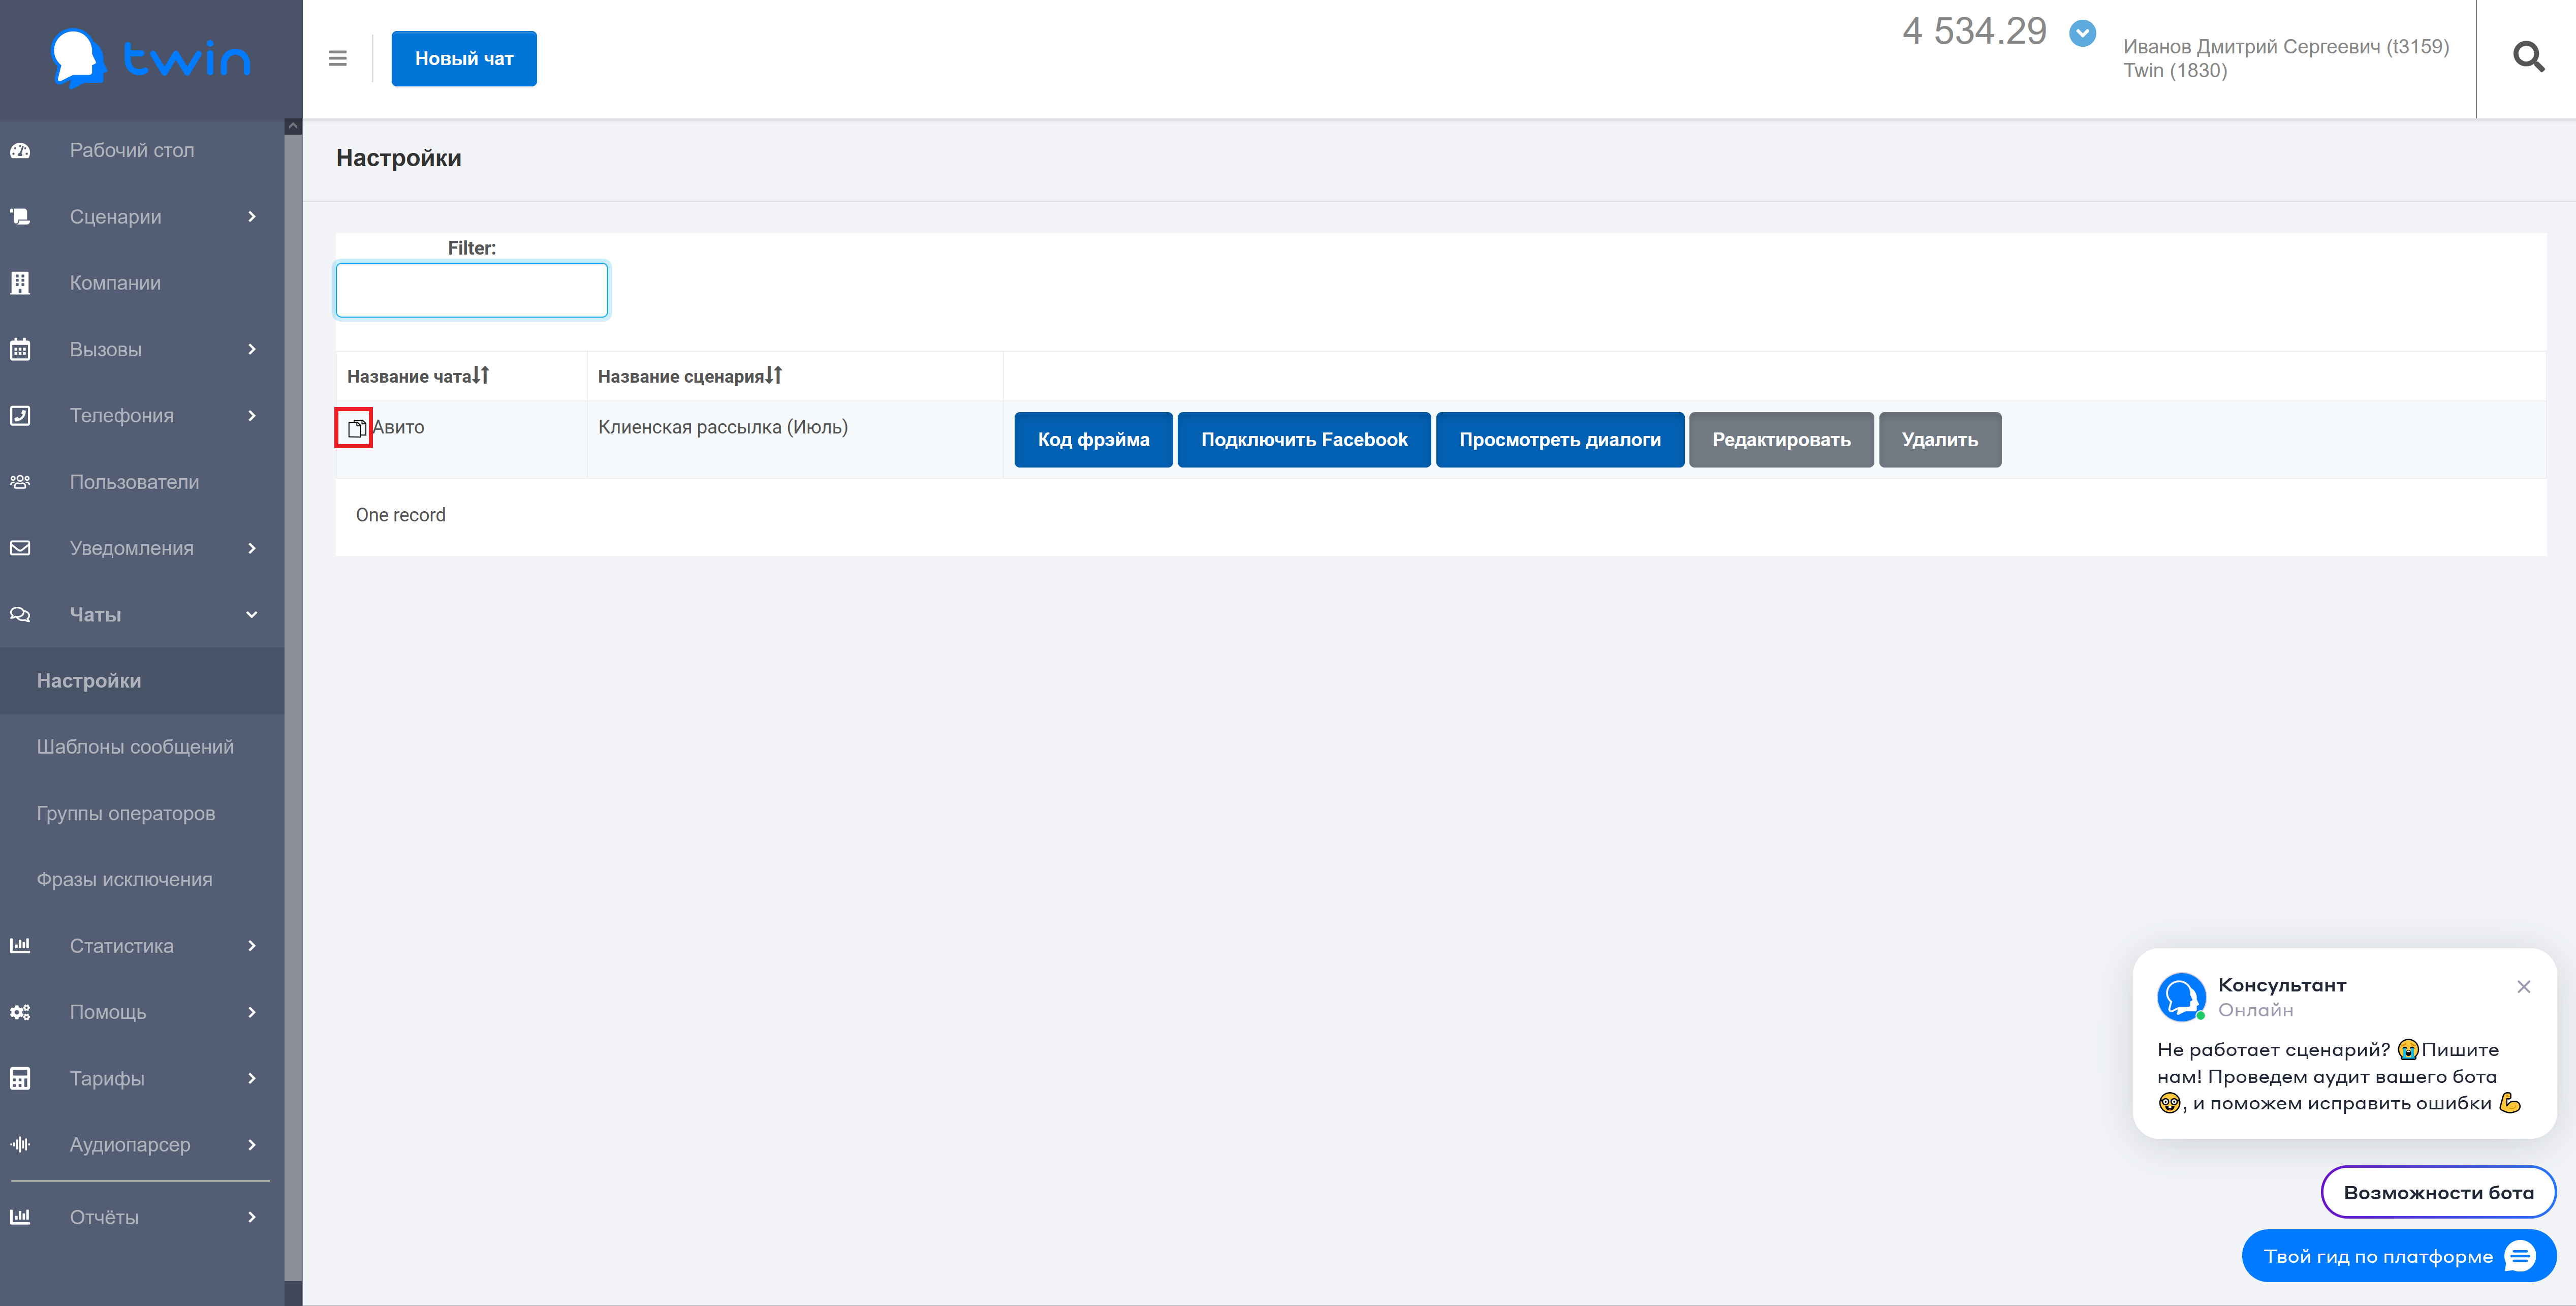Click Возможности бота button

click(x=2438, y=1192)
